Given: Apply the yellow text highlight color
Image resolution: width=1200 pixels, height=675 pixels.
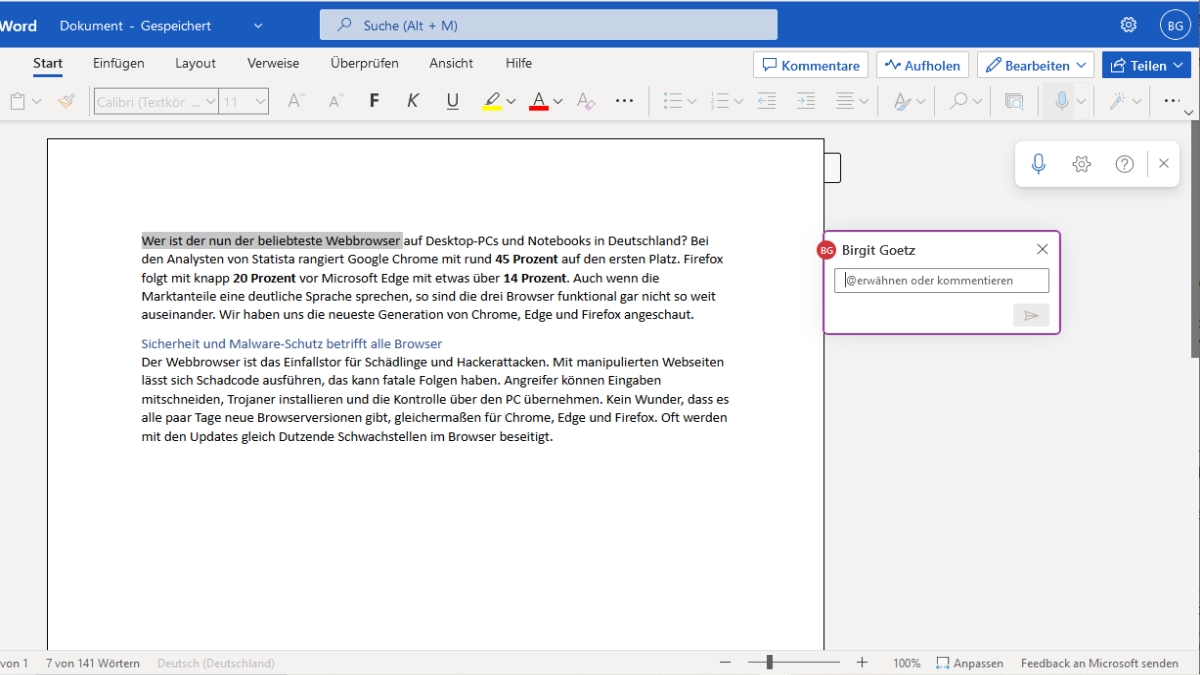Looking at the screenshot, I should 491,101.
